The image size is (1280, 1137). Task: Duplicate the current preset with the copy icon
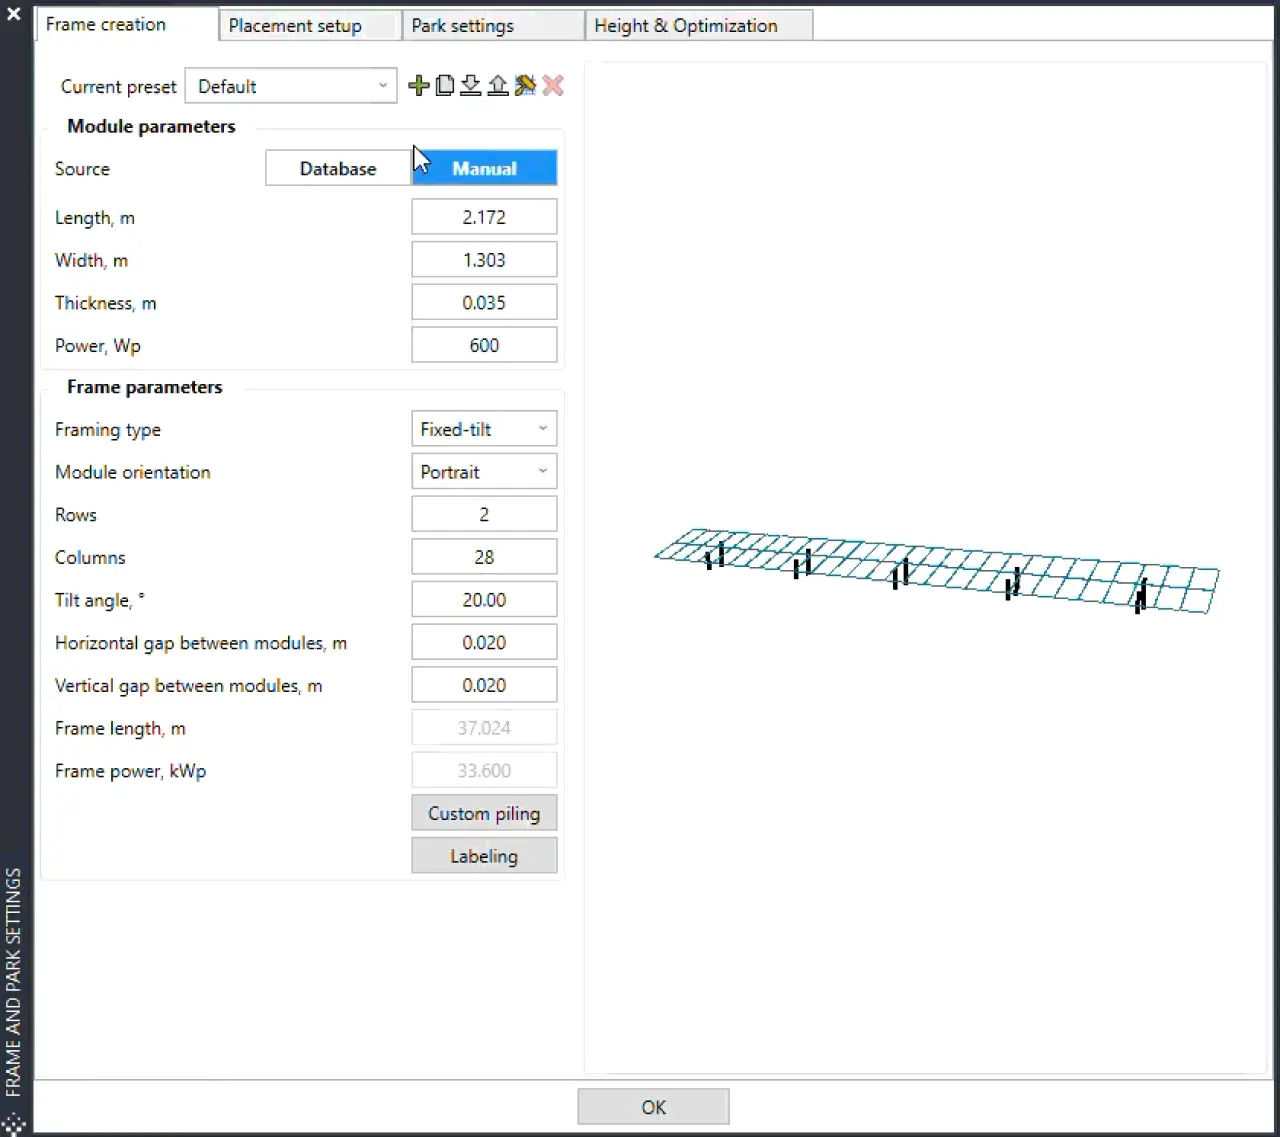(445, 86)
